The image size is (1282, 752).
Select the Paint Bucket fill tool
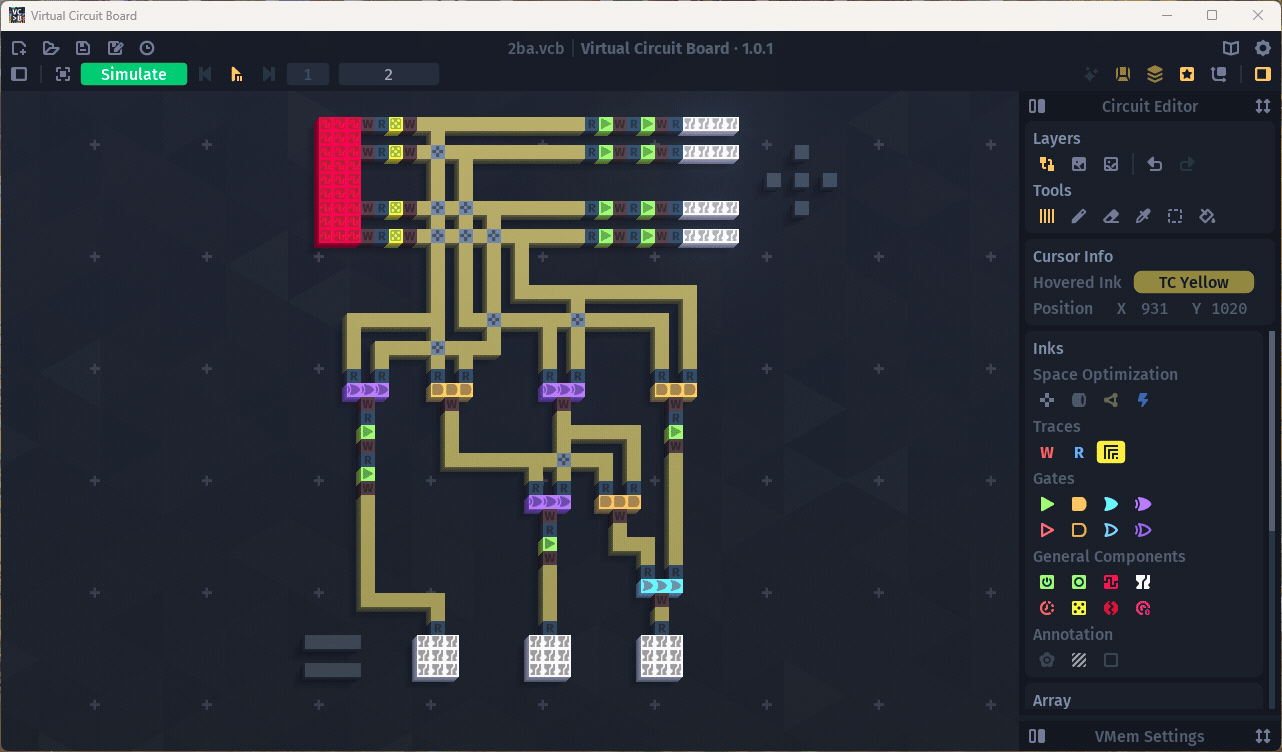1207,216
